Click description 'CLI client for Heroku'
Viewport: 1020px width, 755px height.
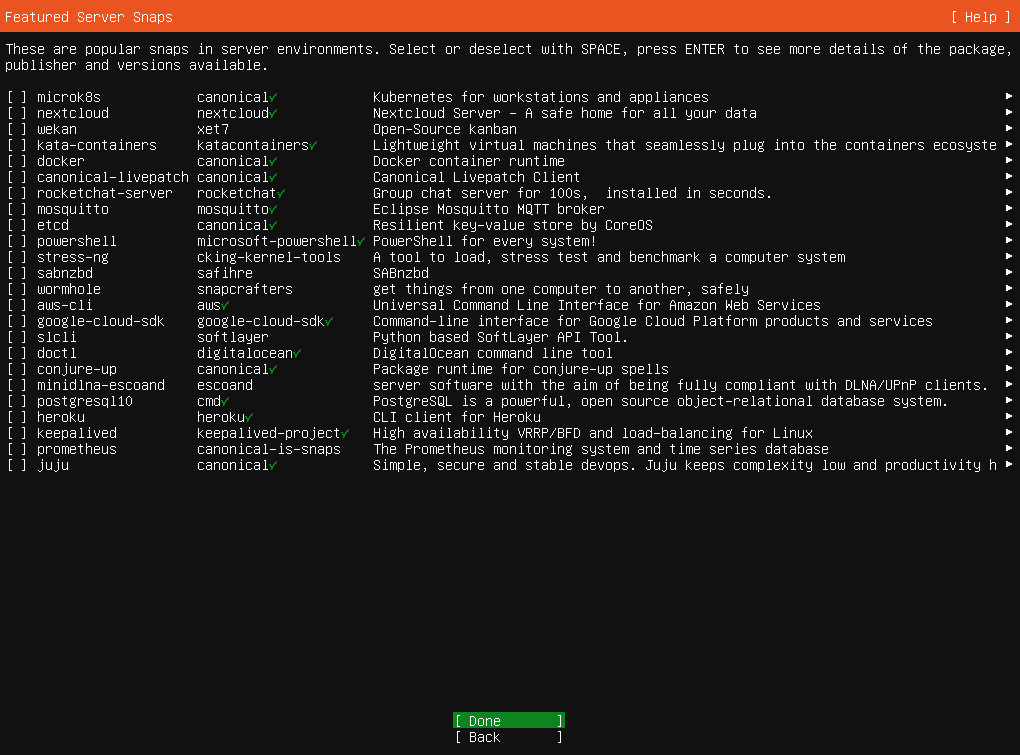pos(457,417)
